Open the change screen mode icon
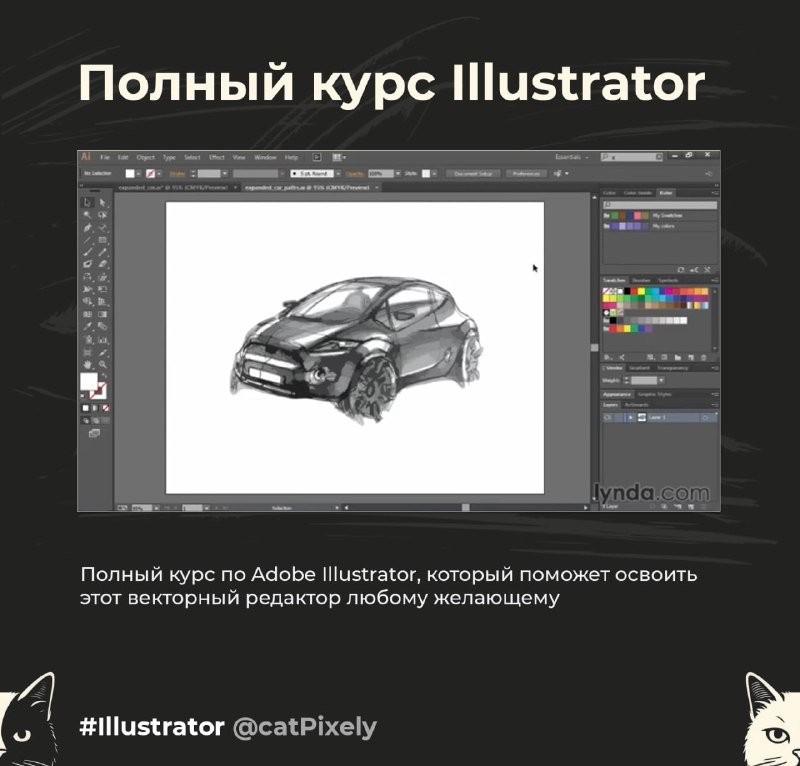Image resolution: width=800 pixels, height=766 pixels. pyautogui.click(x=94, y=433)
